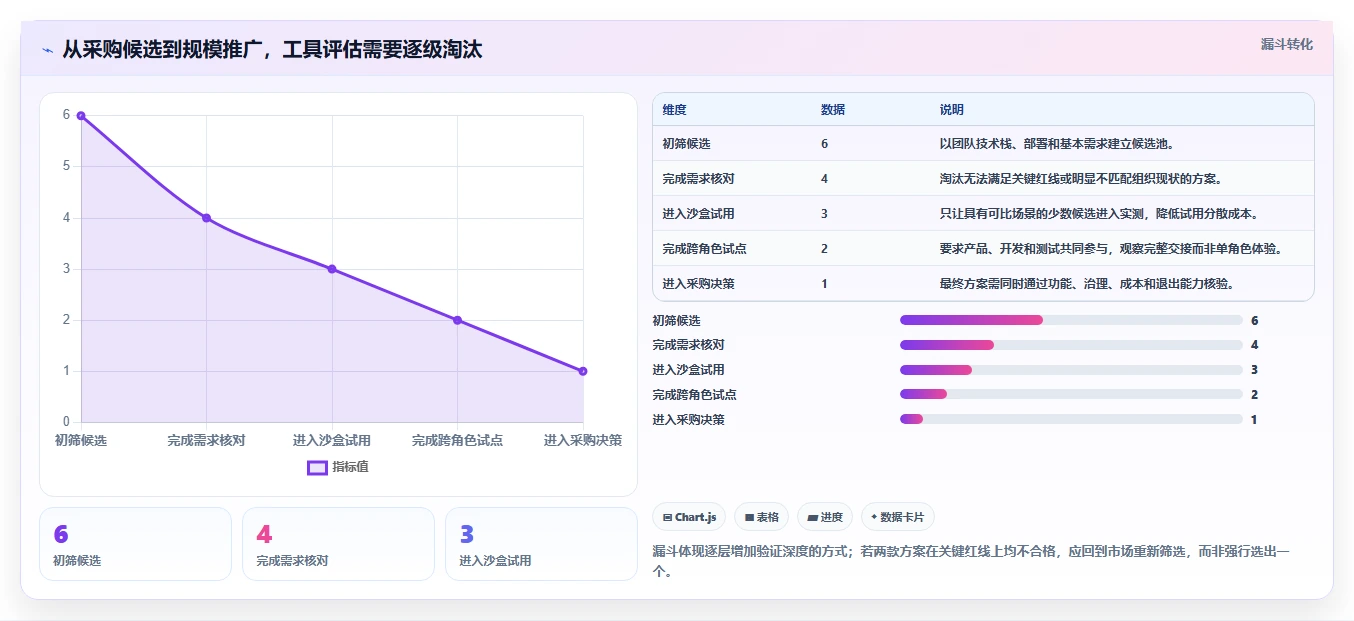Click the 完成跨角色试点 progress bar
The width and height of the screenshot is (1354, 621).
[1071, 394]
